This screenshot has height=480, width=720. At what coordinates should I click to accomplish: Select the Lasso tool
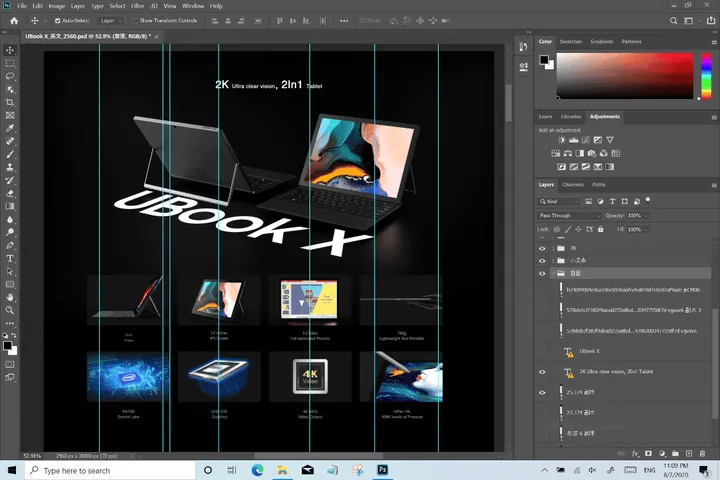click(10, 76)
